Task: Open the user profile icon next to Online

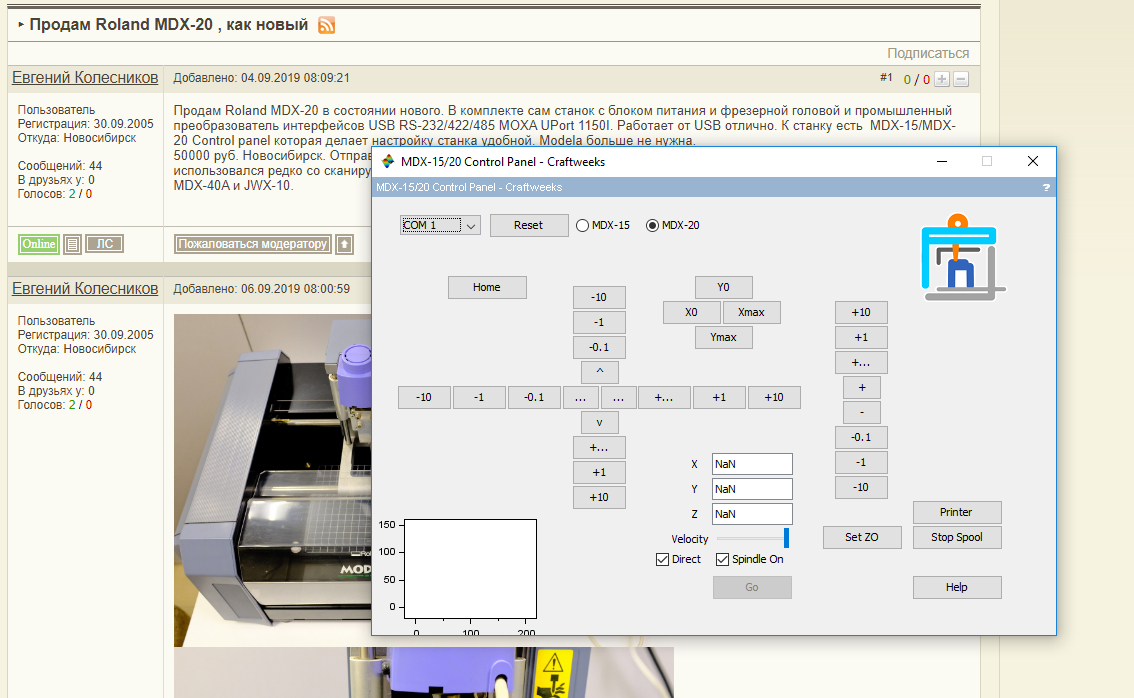Action: coord(72,244)
